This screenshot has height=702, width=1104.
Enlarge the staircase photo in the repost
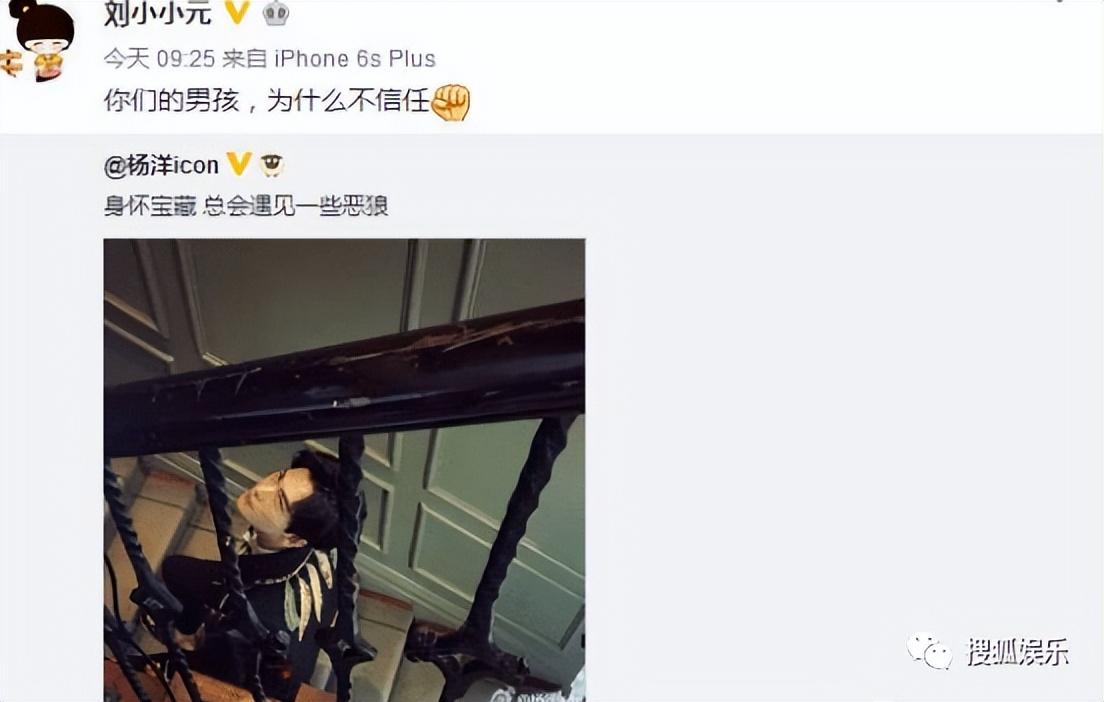click(x=344, y=470)
